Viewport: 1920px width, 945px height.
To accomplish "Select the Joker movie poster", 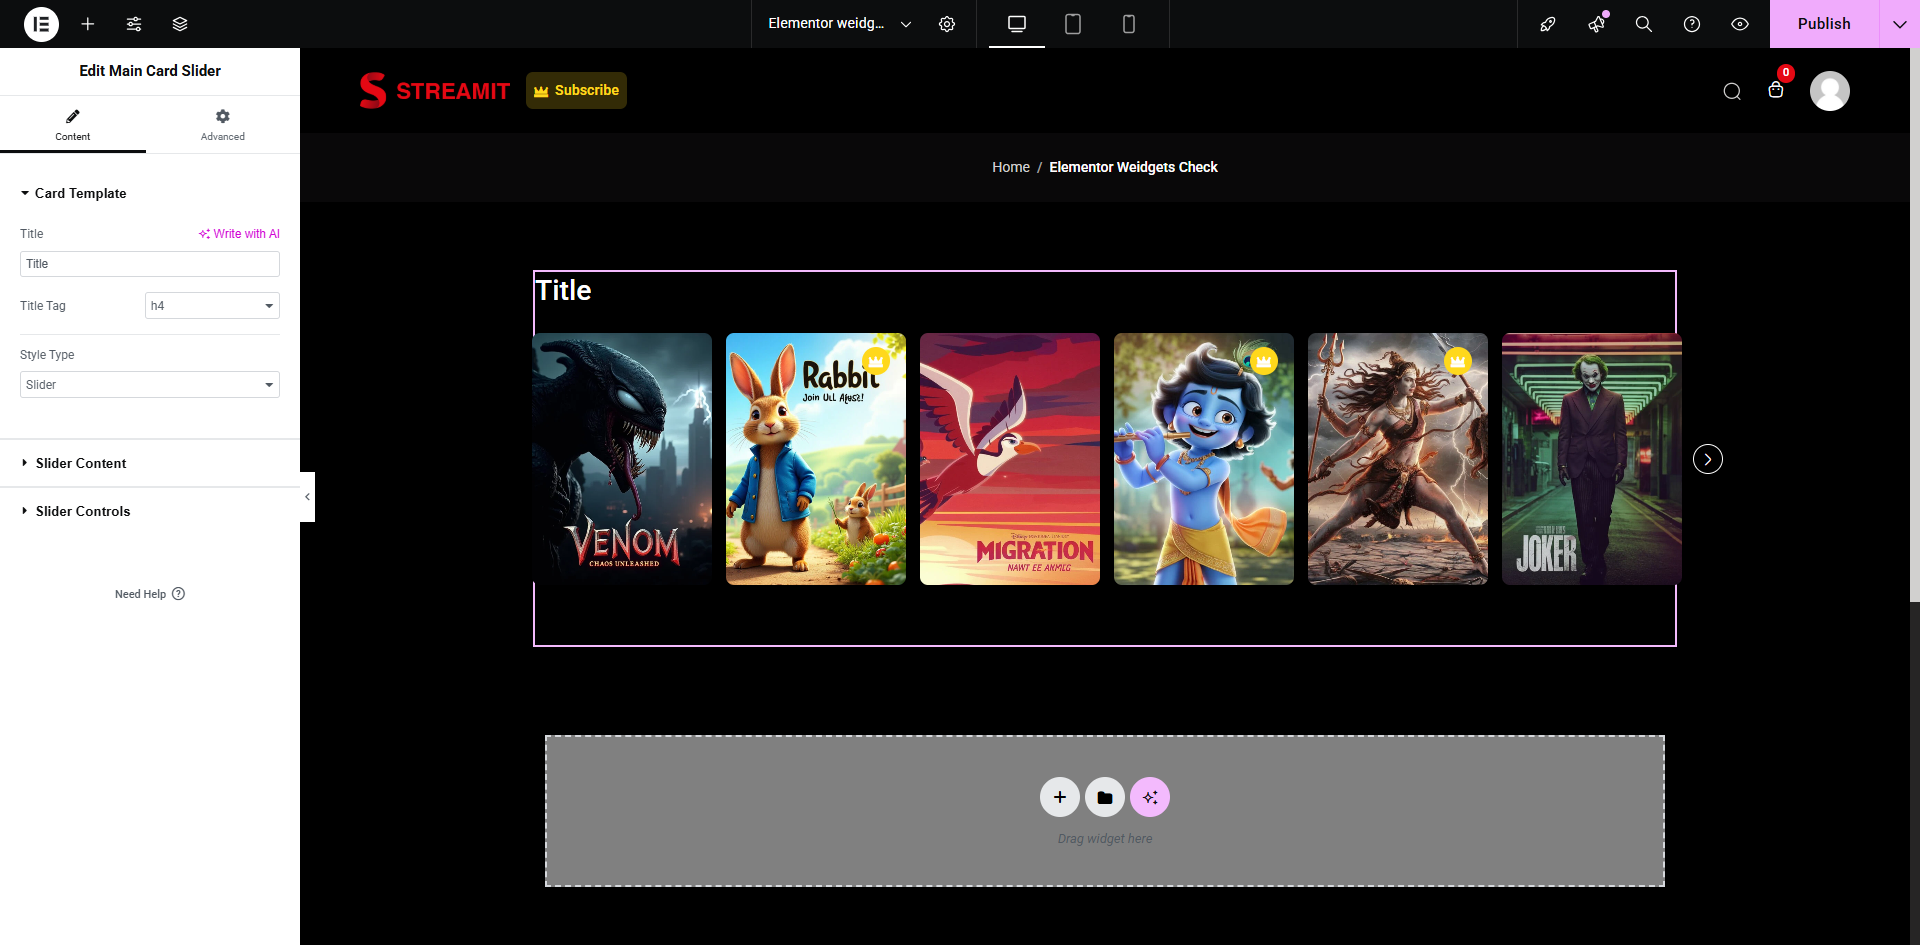I will click(x=1592, y=459).
